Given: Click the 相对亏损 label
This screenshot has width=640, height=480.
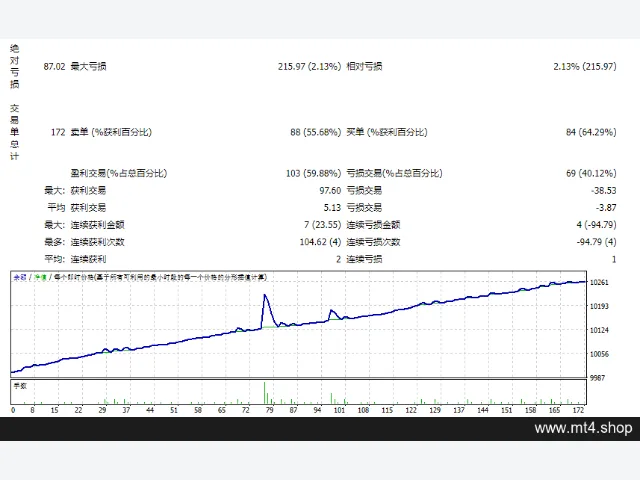Looking at the screenshot, I should coord(364,66).
